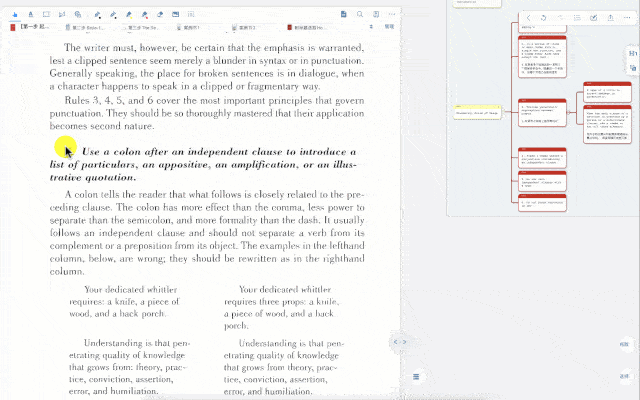Click the sentence starting 'Rules 3, 4, 5, and 6 cover'
This screenshot has width=640, height=400.
pos(207,113)
